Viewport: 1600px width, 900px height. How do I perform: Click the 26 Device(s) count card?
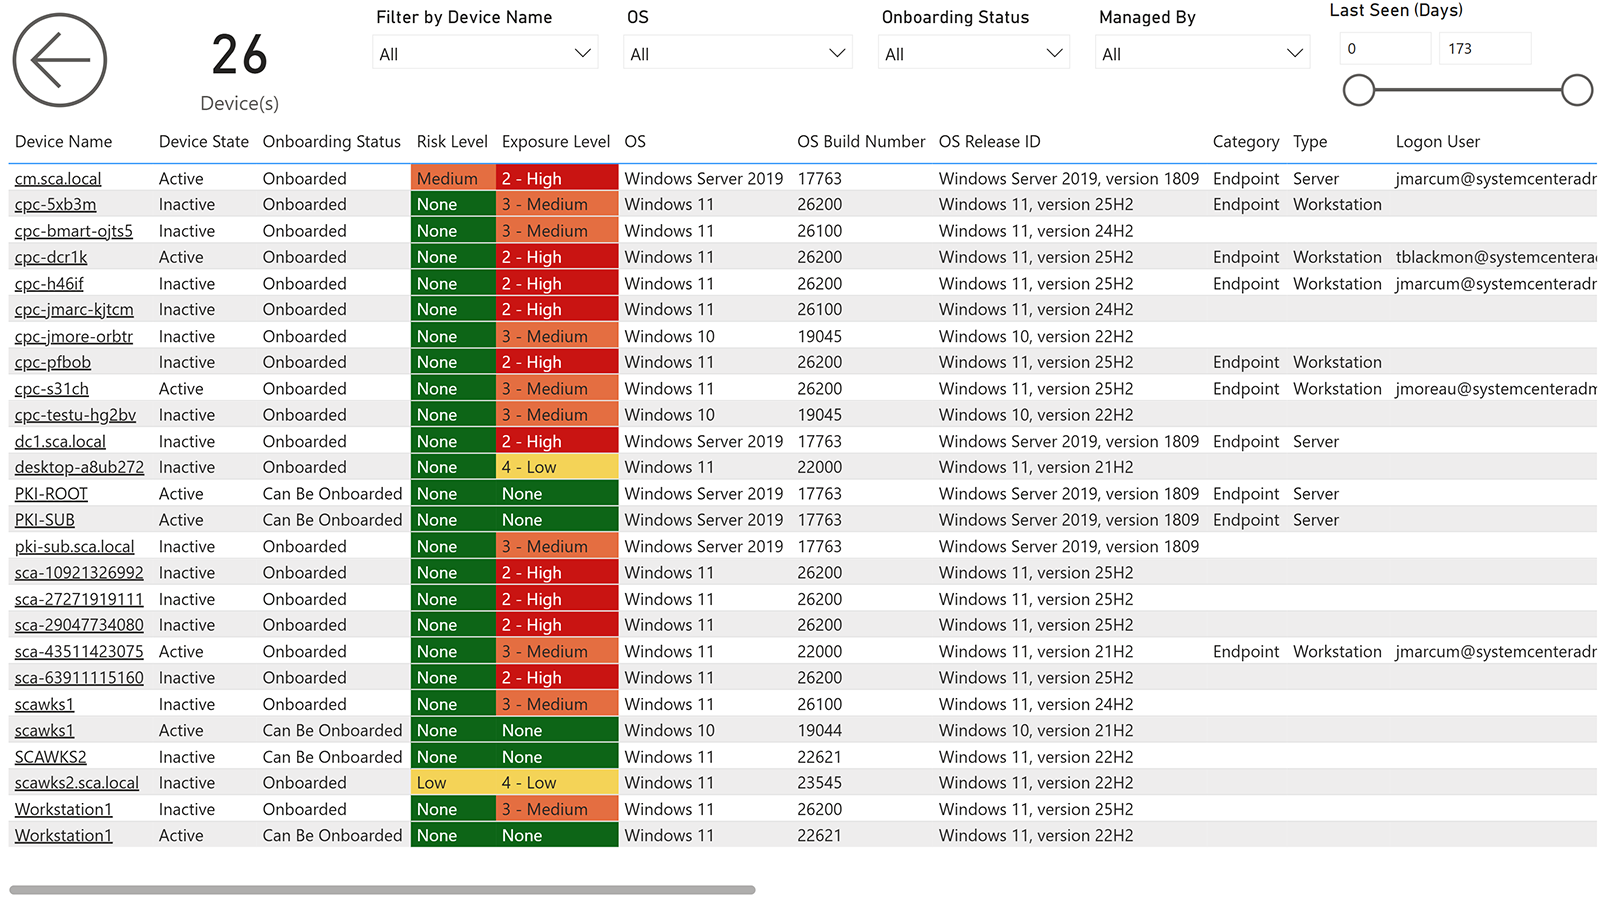pos(240,70)
